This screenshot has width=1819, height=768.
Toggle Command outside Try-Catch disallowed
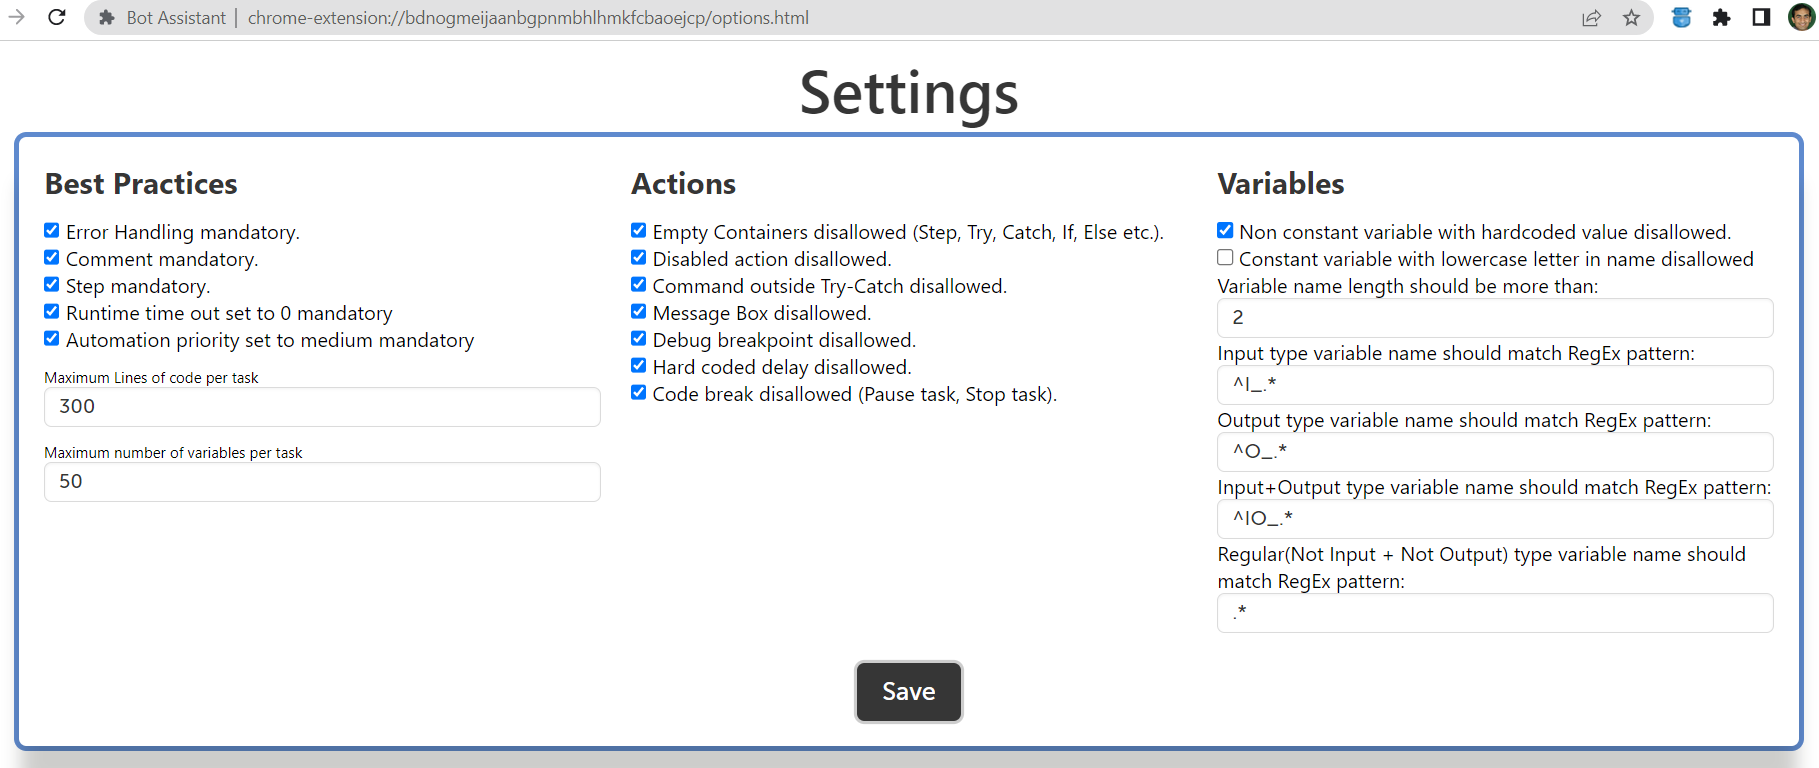(x=638, y=284)
